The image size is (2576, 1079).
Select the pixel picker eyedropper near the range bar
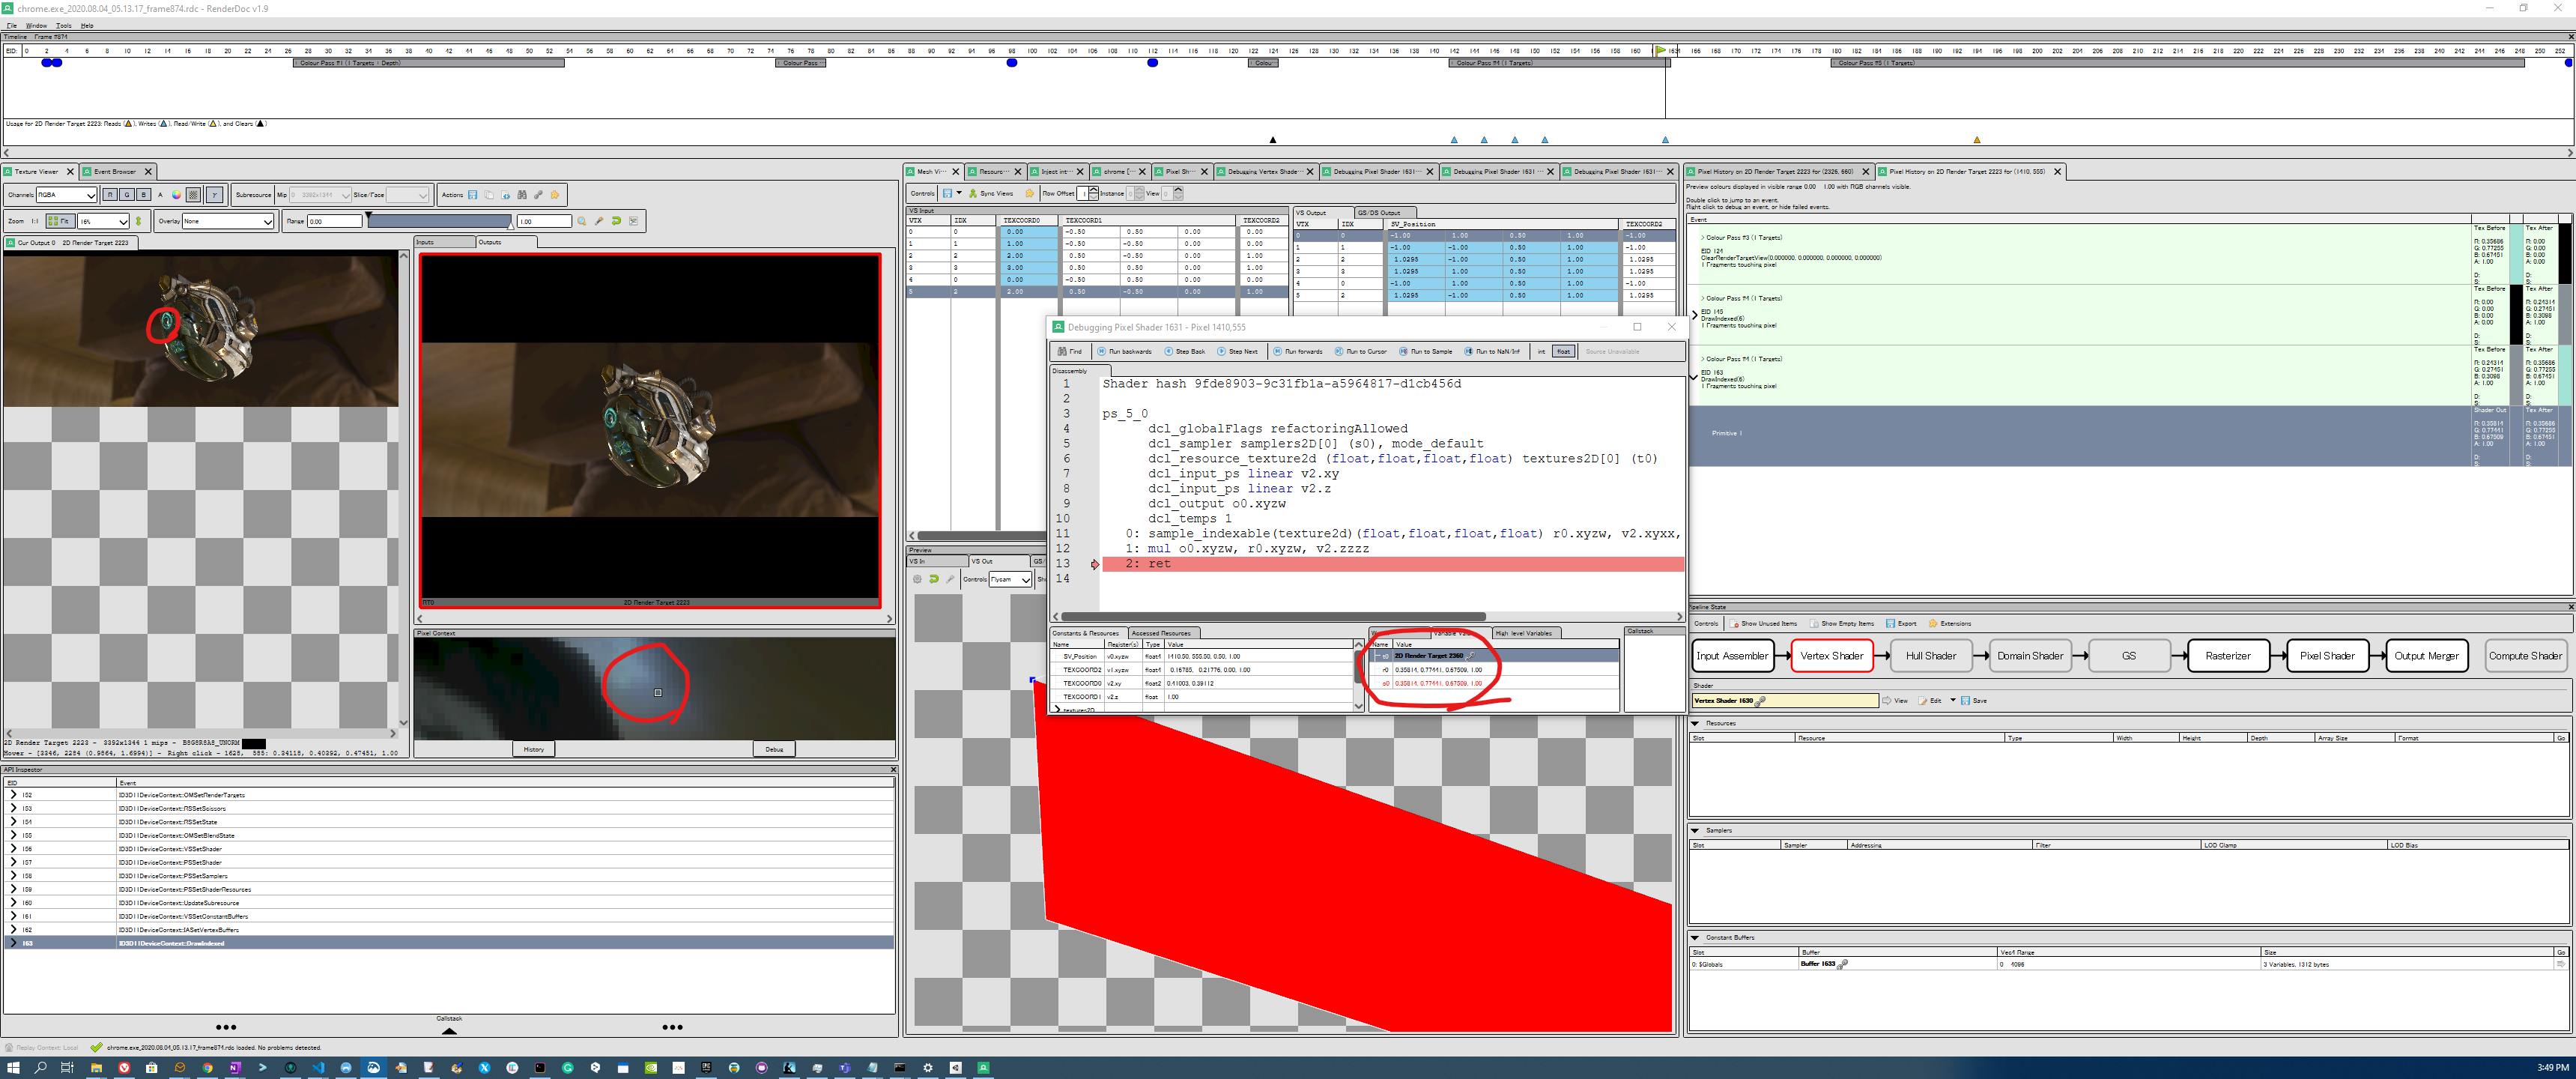599,221
